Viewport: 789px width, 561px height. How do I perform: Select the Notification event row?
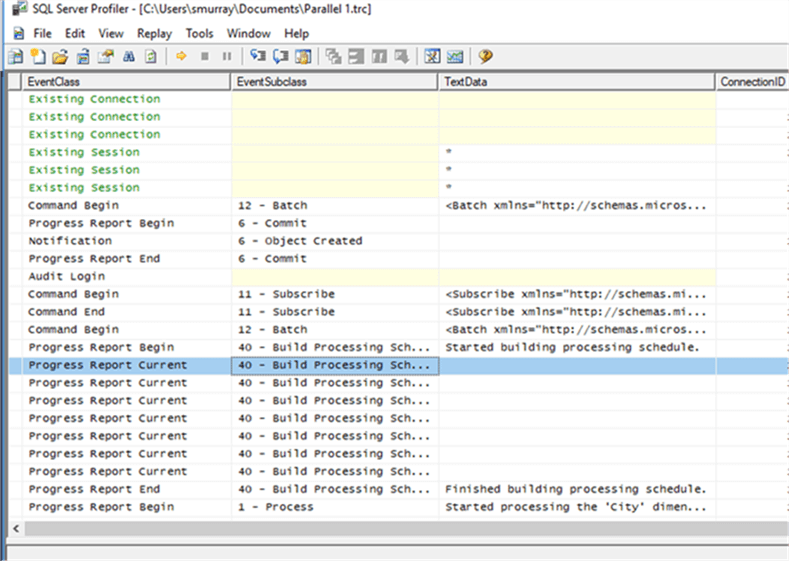70,241
